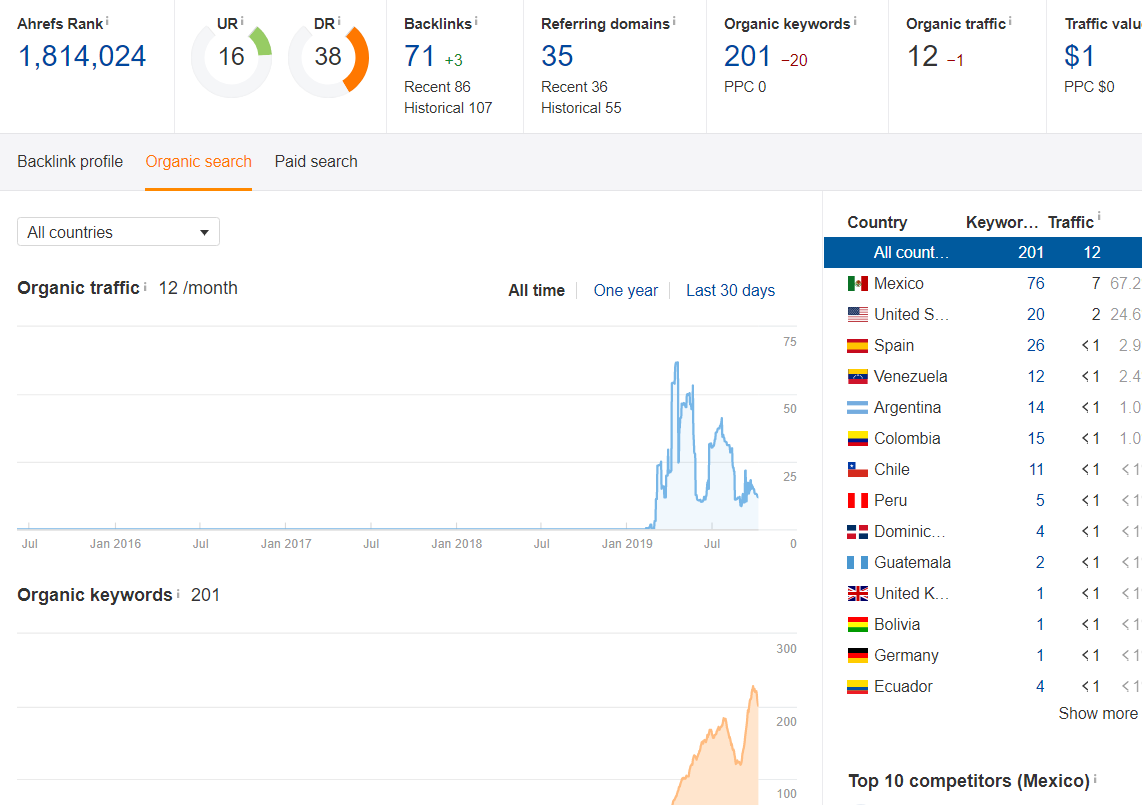
Task: Switch chart range to Last 30 days
Action: click(730, 291)
